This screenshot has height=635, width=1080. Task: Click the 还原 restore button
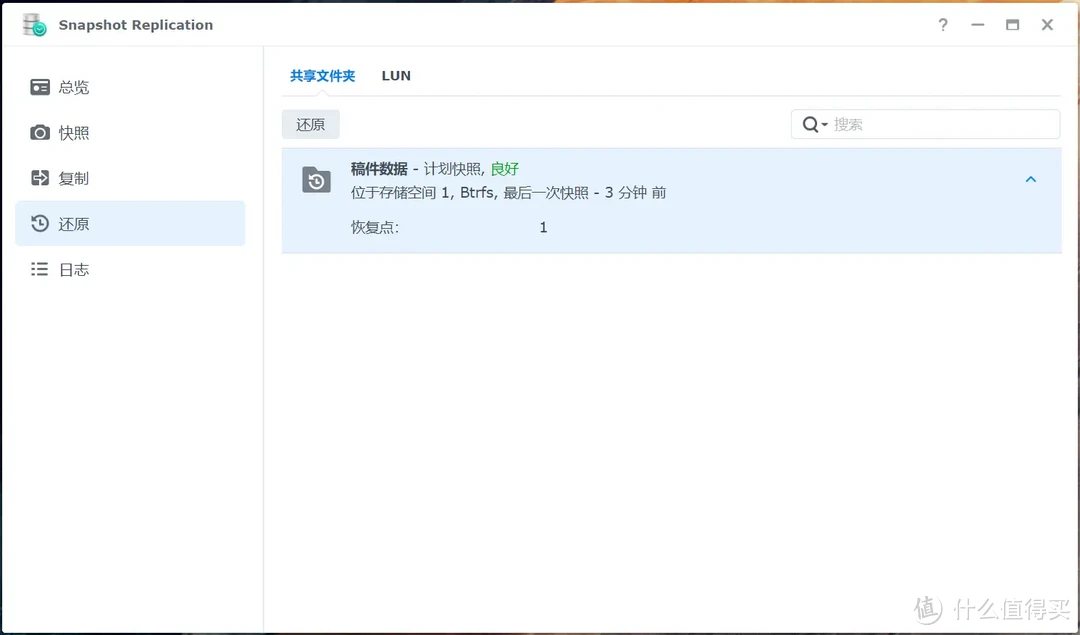click(310, 124)
